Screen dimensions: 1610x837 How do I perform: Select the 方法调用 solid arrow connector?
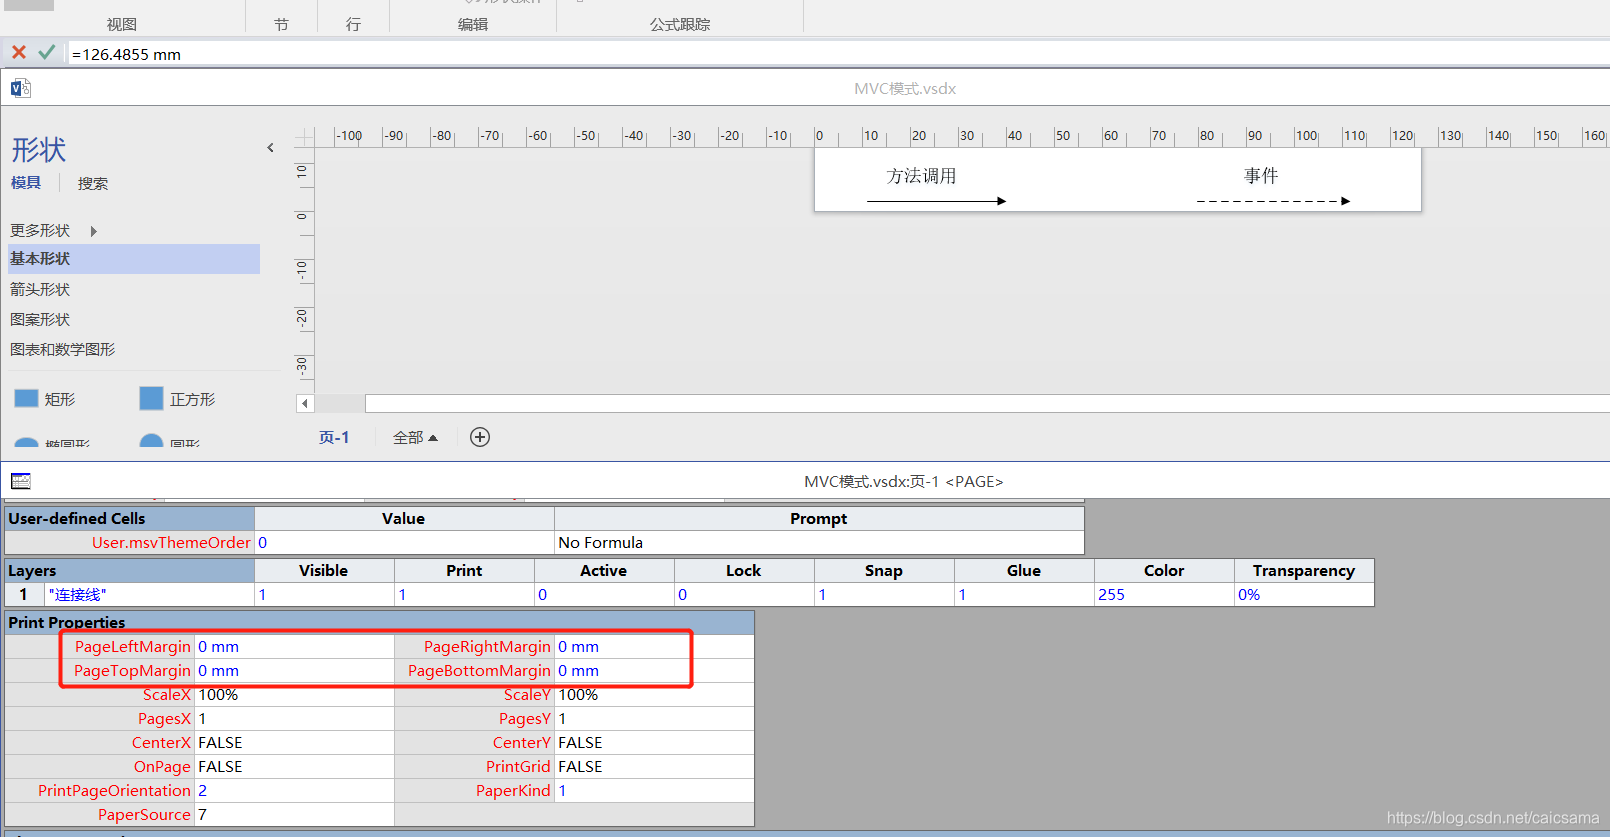click(x=936, y=201)
